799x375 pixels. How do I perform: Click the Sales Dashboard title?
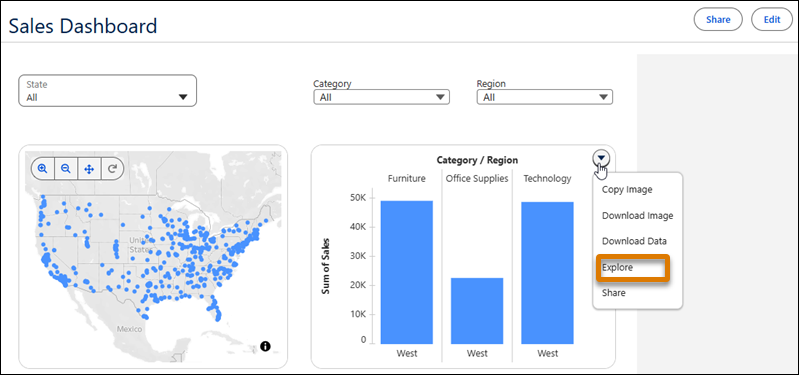(x=83, y=25)
